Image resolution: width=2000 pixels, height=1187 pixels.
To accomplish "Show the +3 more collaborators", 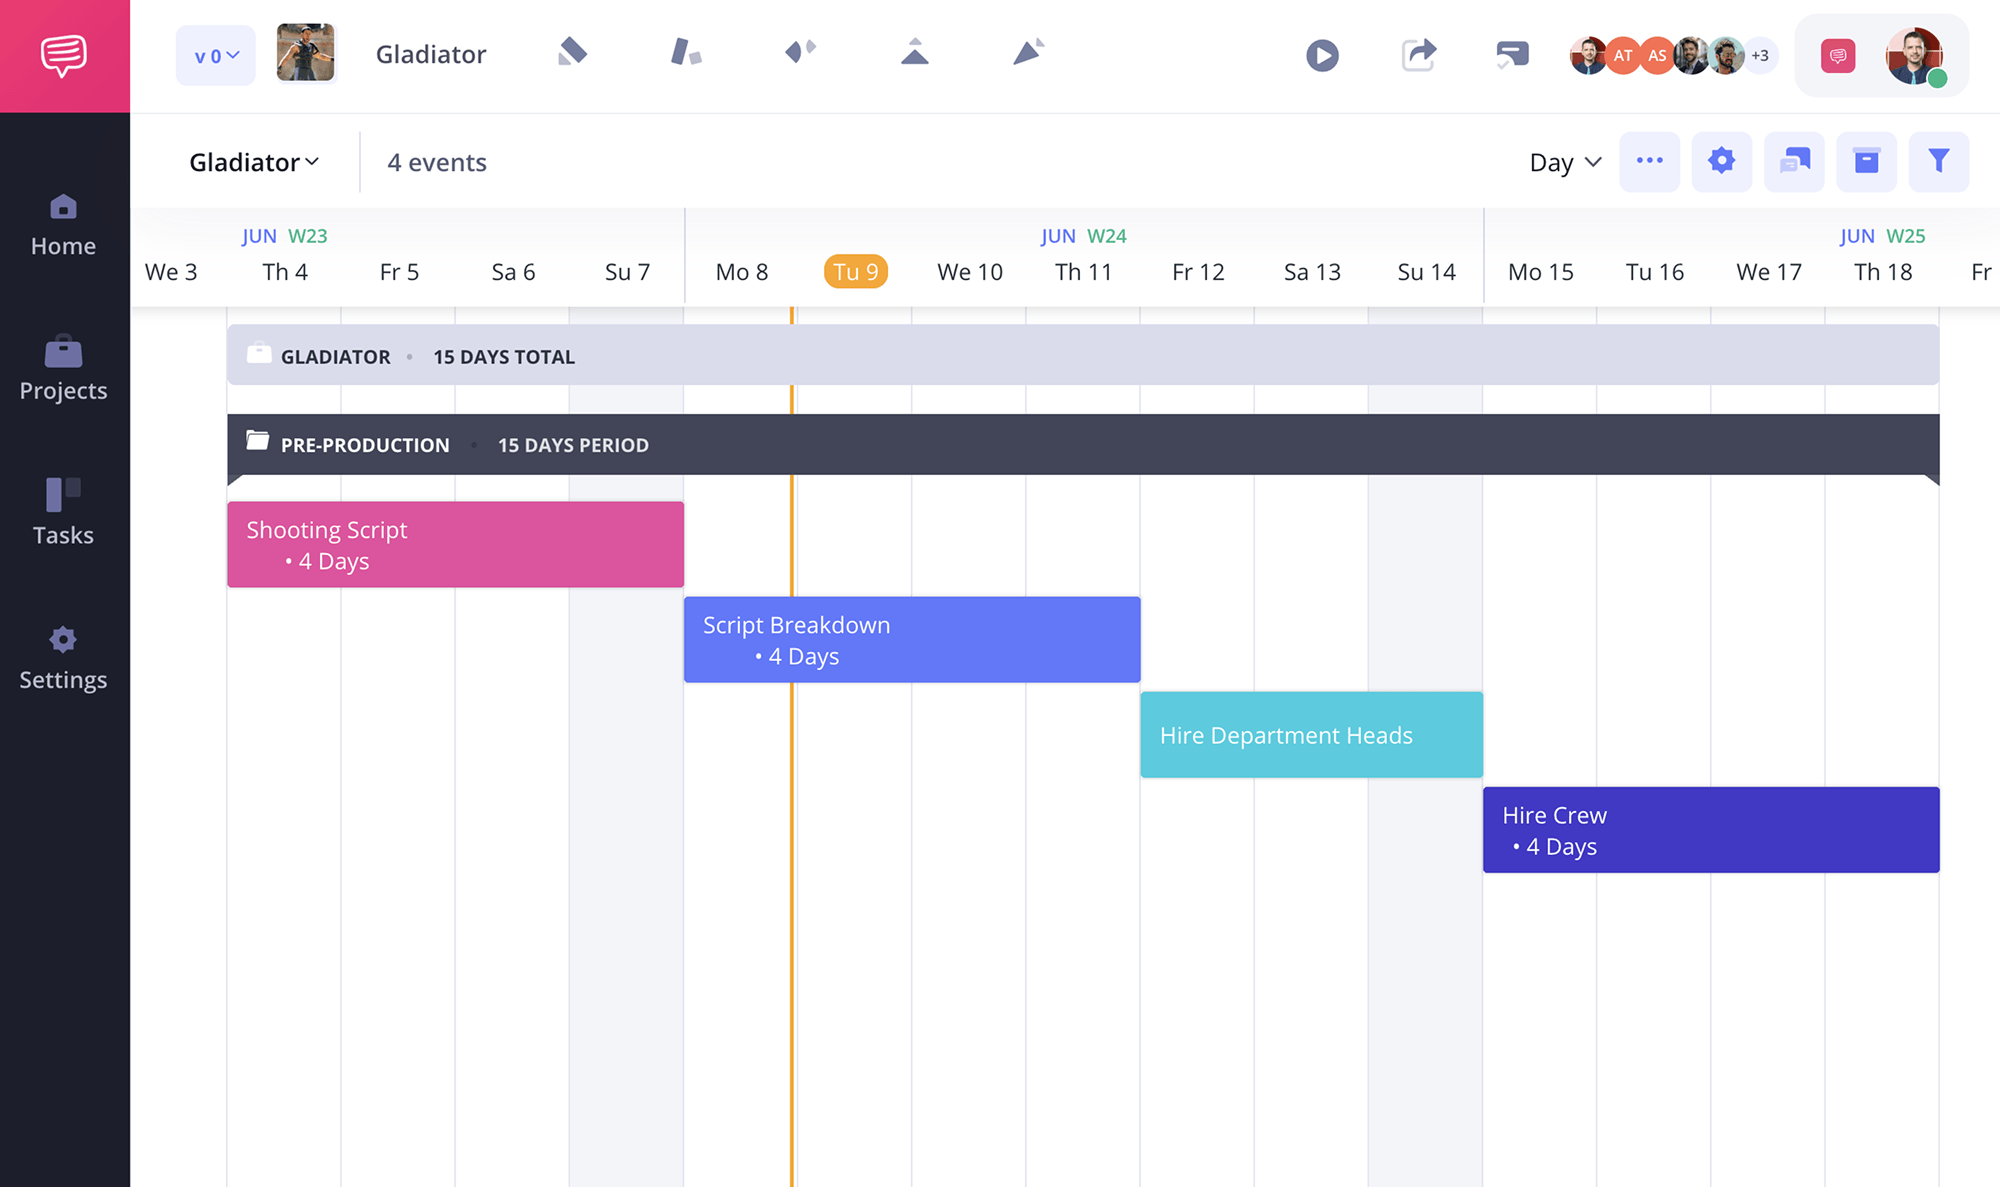I will click(1760, 56).
